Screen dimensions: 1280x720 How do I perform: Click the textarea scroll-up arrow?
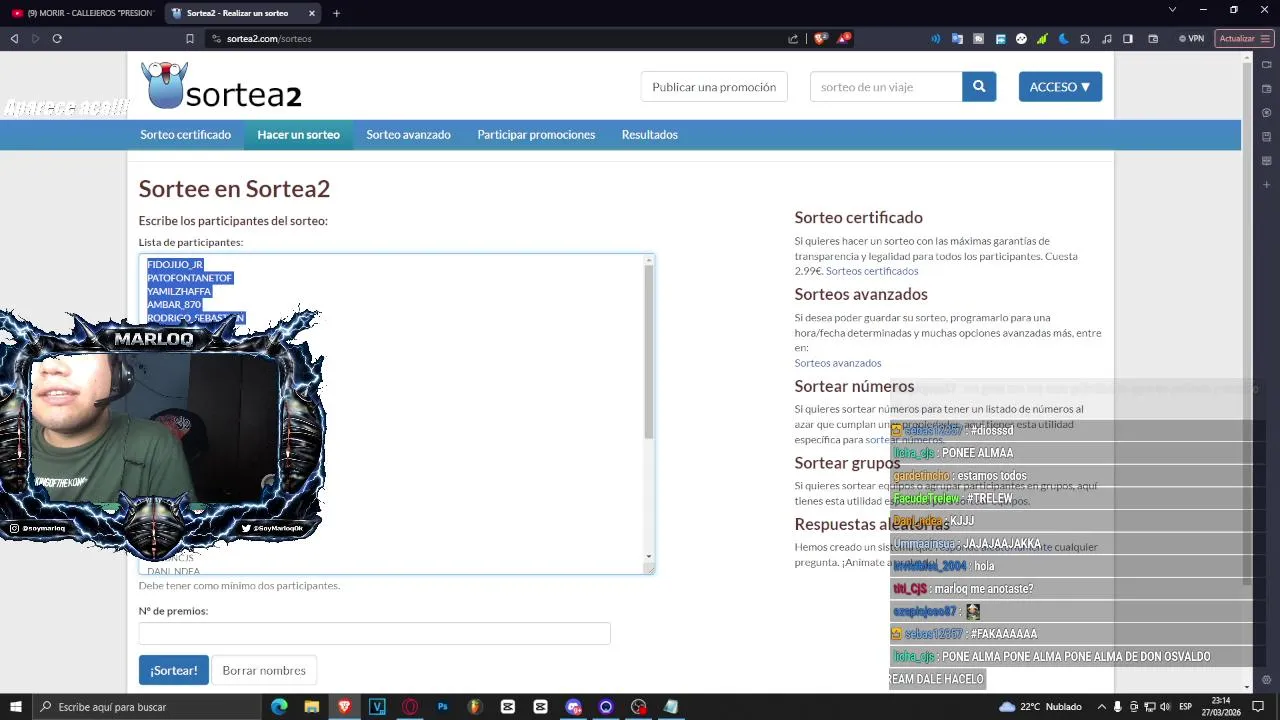click(649, 260)
